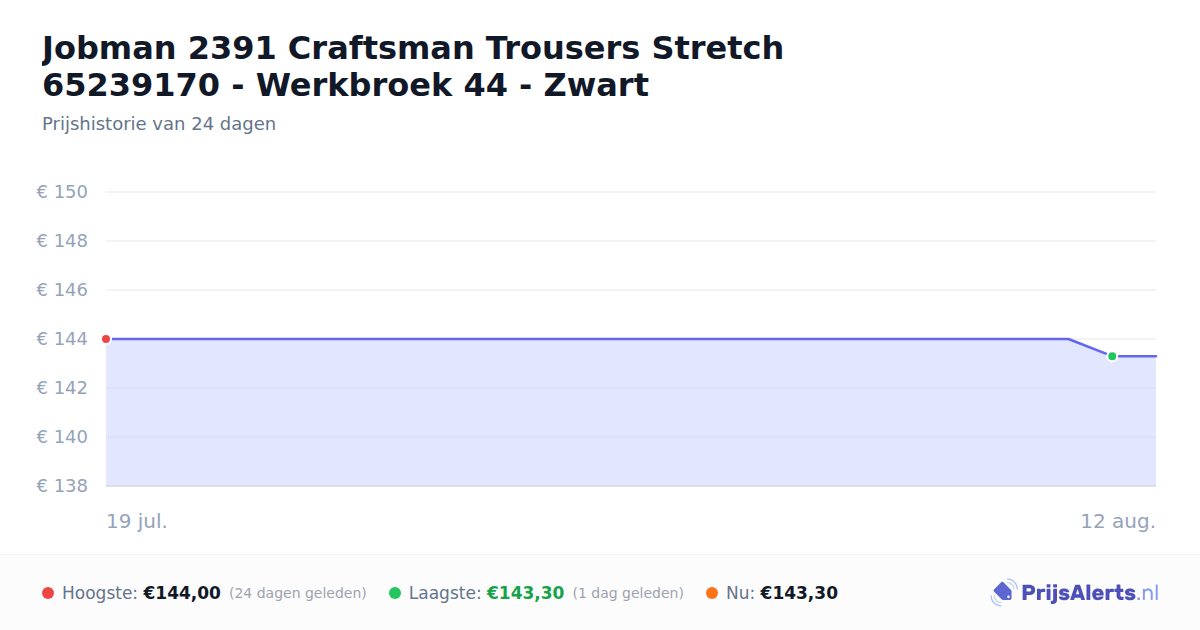Click the € 144 axis label
The image size is (1200, 630).
(x=62, y=339)
